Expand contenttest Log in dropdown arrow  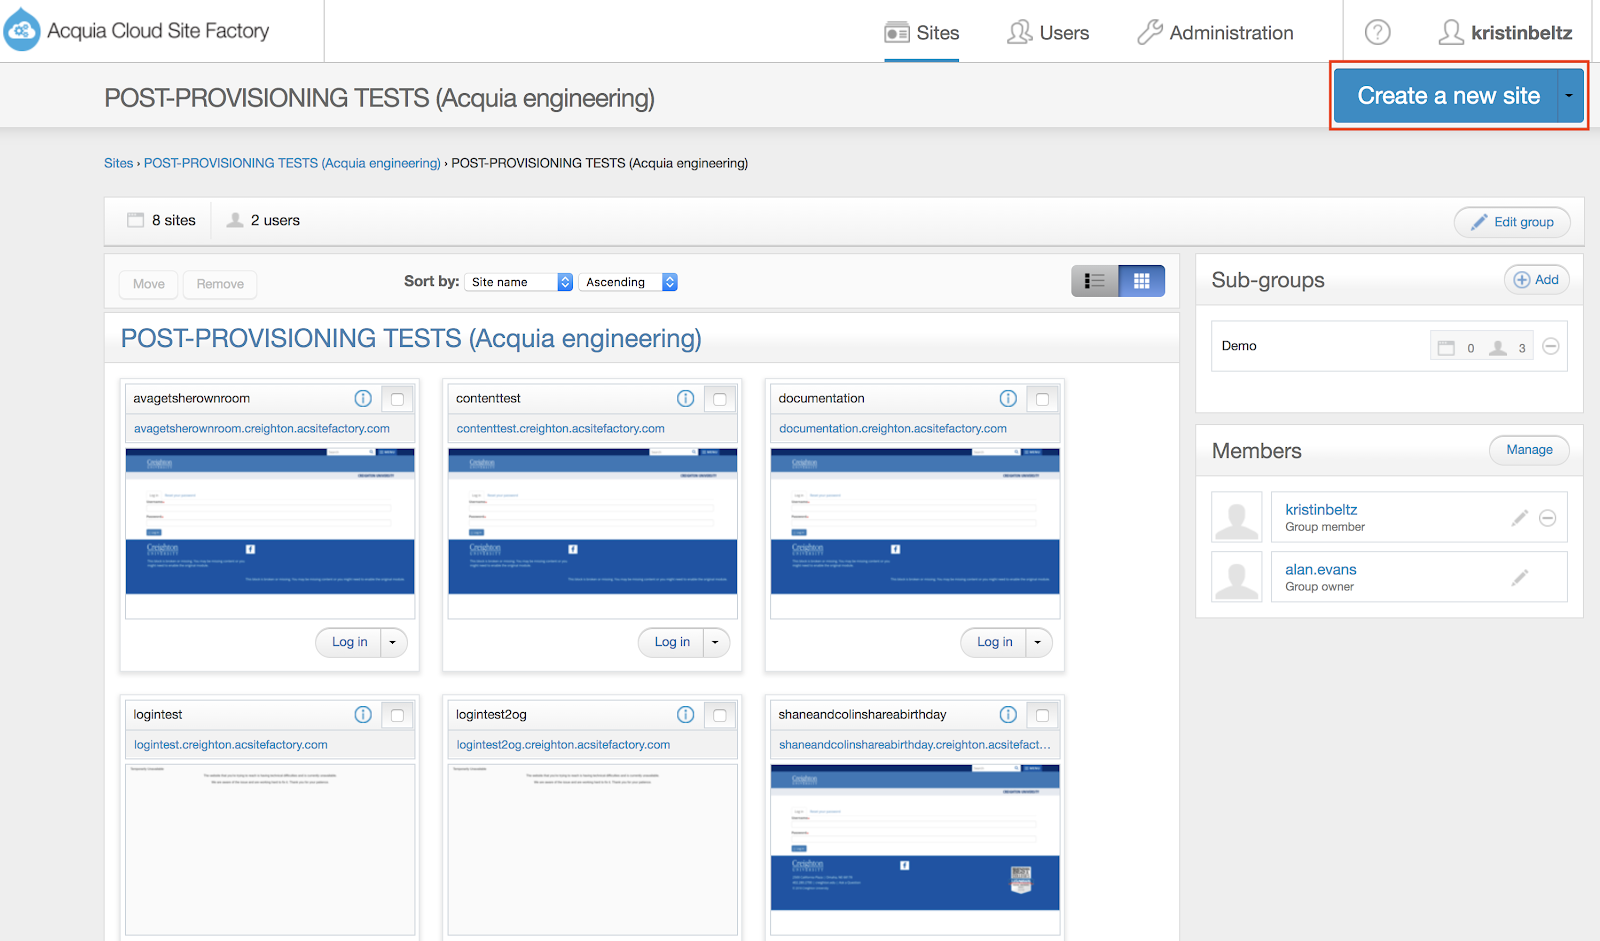click(716, 642)
